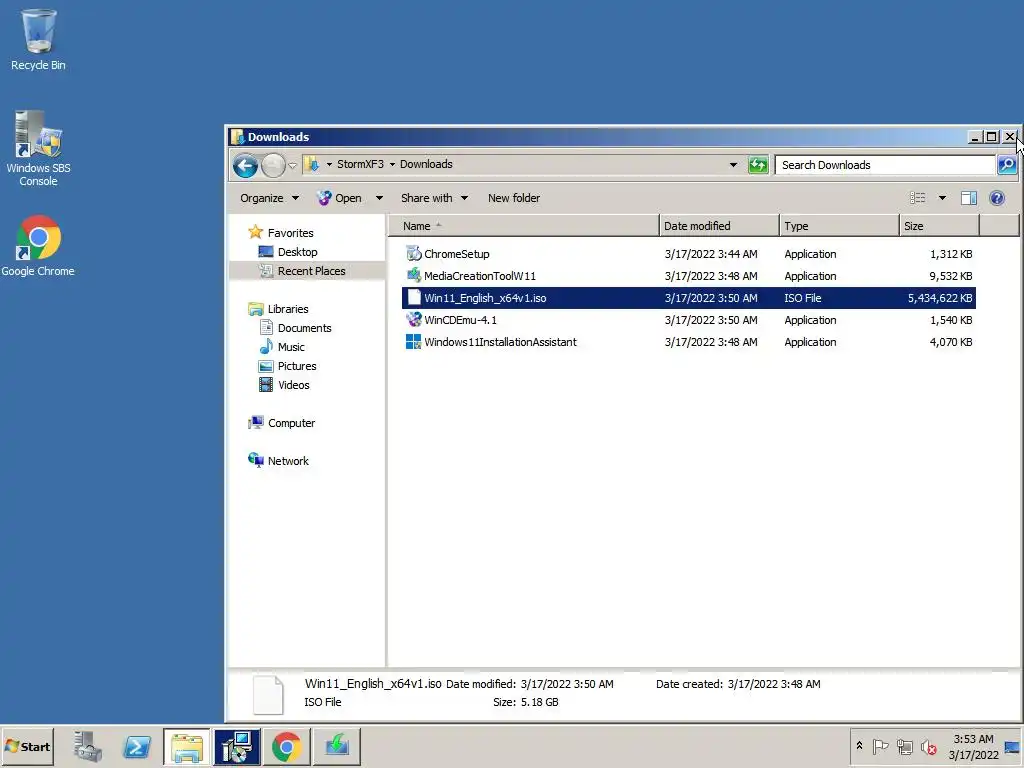Open the Videos library
The width and height of the screenshot is (1024, 768).
point(294,385)
